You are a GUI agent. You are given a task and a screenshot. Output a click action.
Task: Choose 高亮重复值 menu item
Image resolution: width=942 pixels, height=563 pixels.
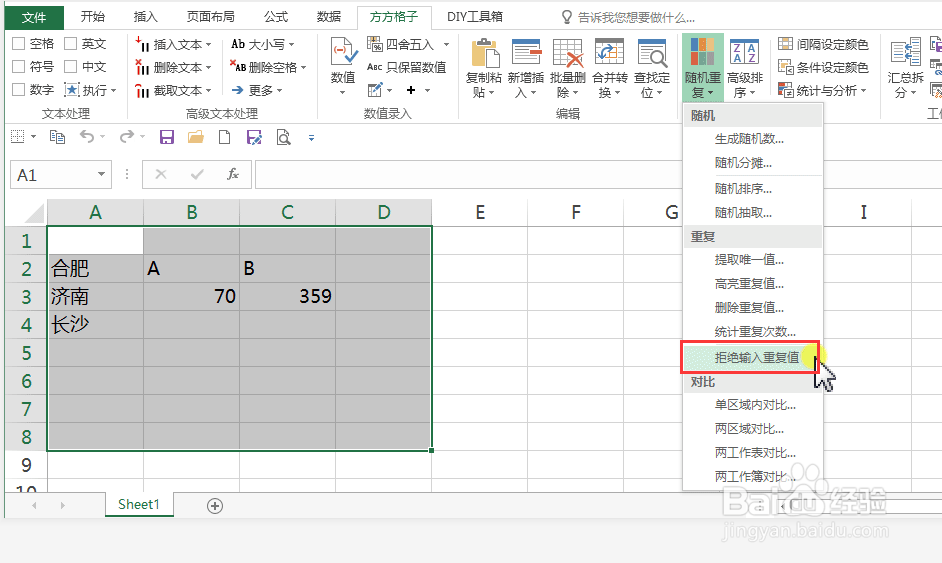tap(753, 284)
